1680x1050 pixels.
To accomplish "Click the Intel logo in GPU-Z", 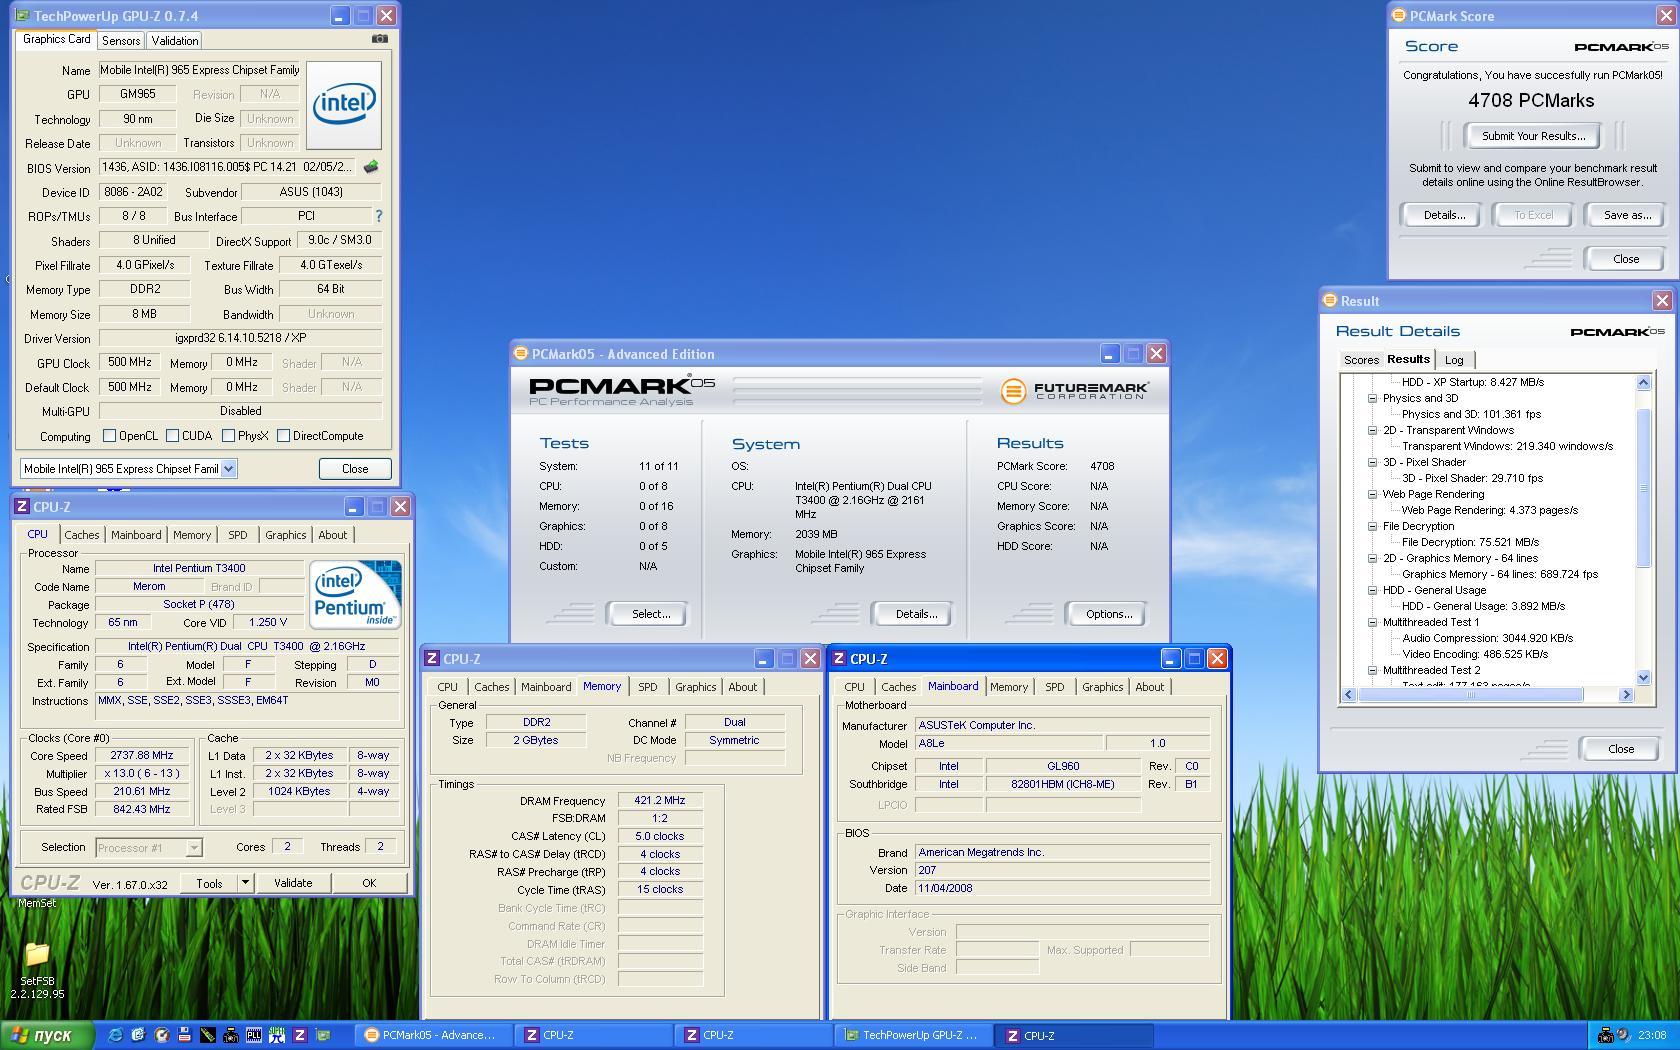I will 344,105.
